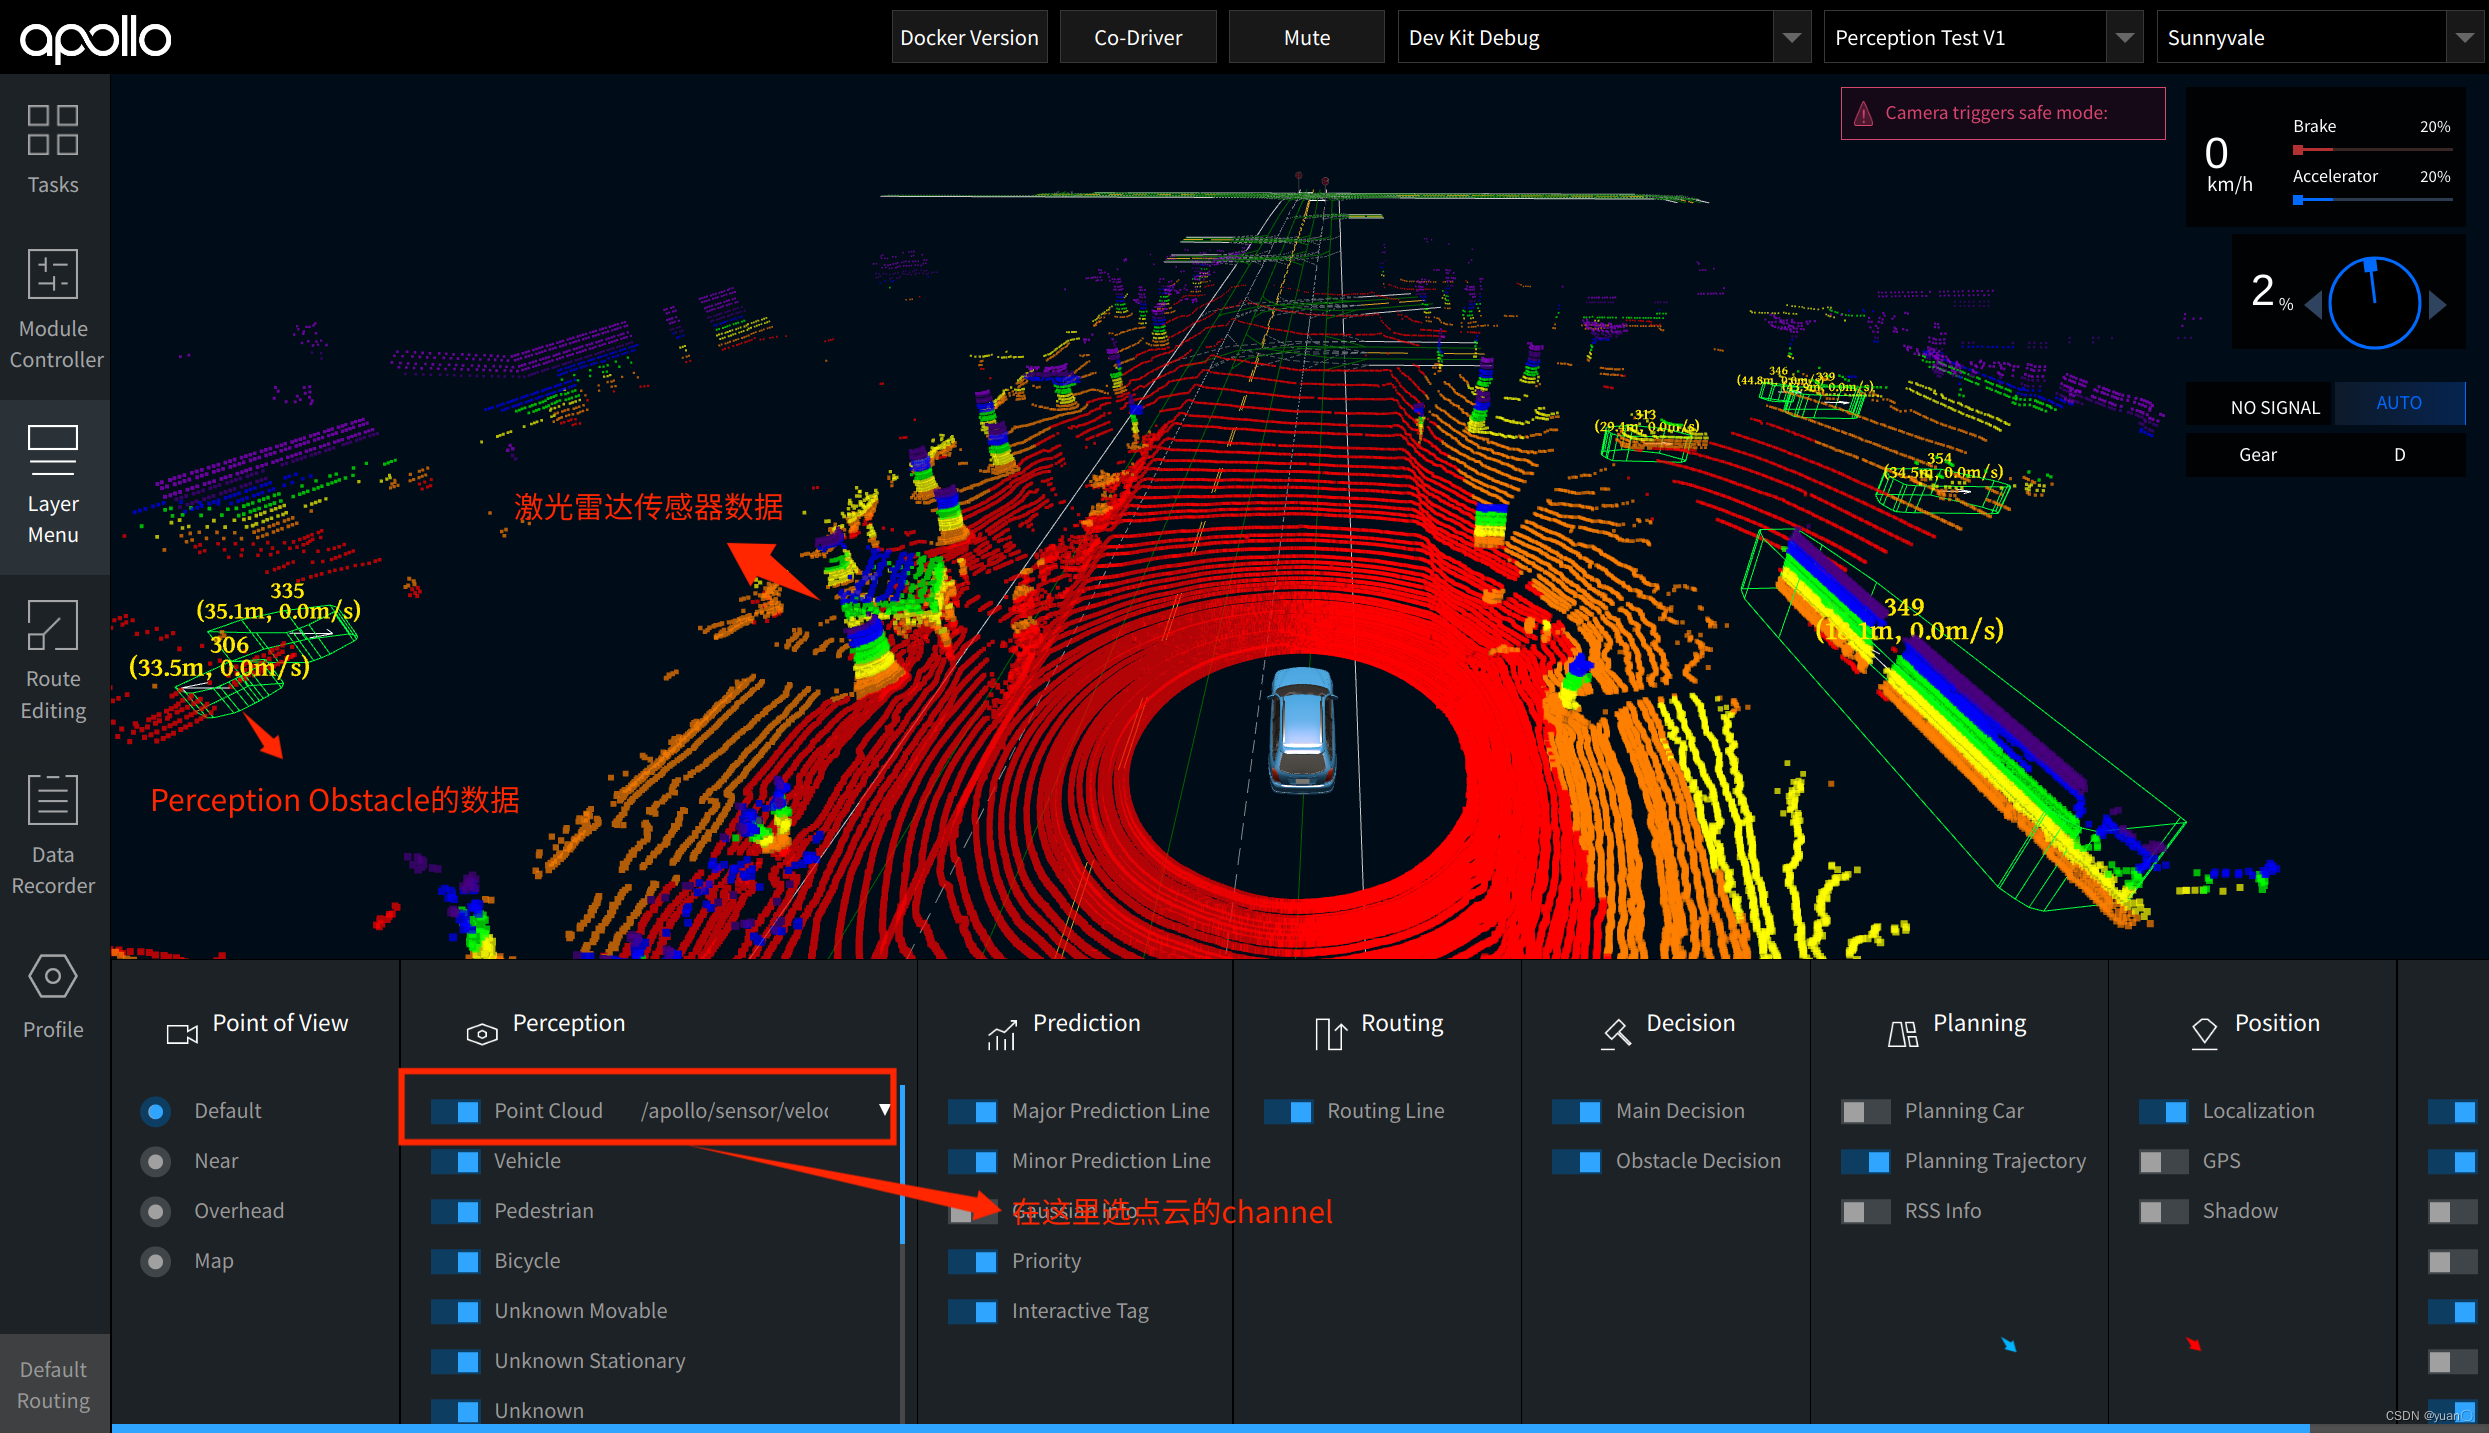Open Route Editing from sidebar
2489x1433 pixels.
(53, 625)
